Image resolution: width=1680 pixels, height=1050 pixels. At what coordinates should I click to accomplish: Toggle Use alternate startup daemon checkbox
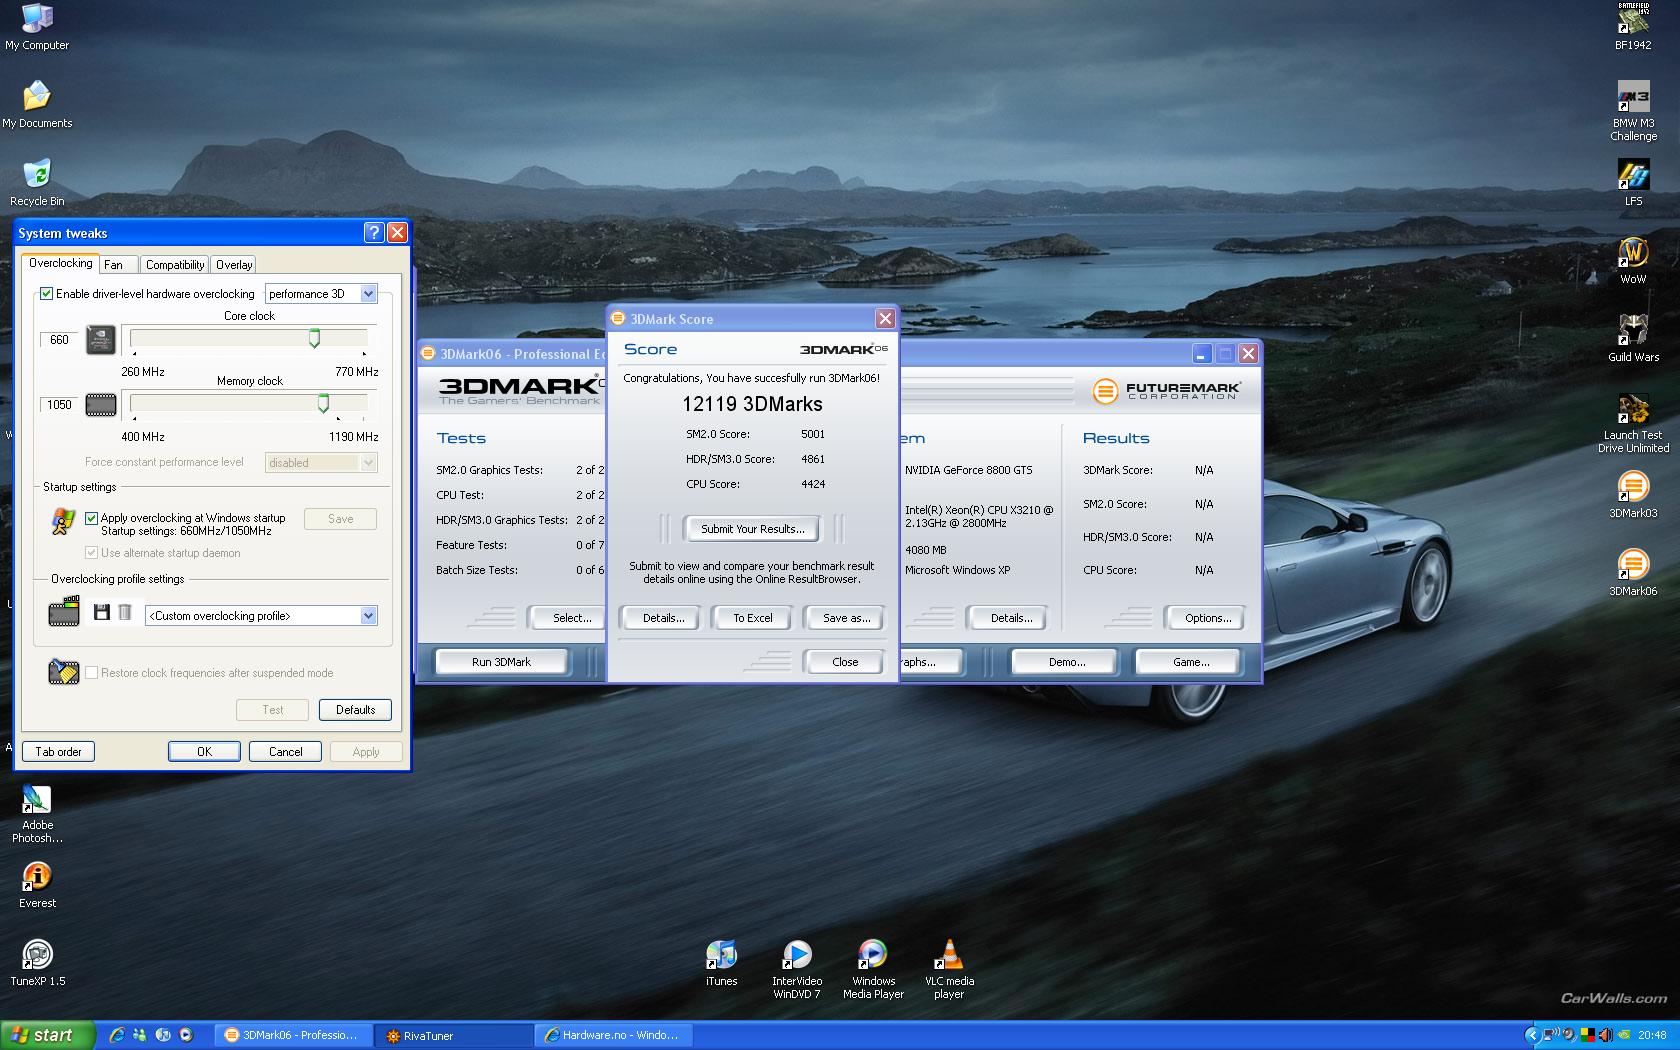coord(92,553)
